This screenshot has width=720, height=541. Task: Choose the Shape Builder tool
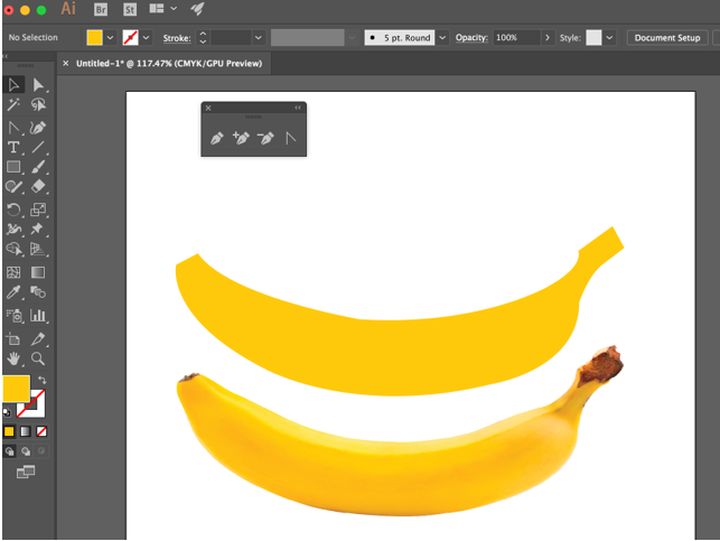14,249
